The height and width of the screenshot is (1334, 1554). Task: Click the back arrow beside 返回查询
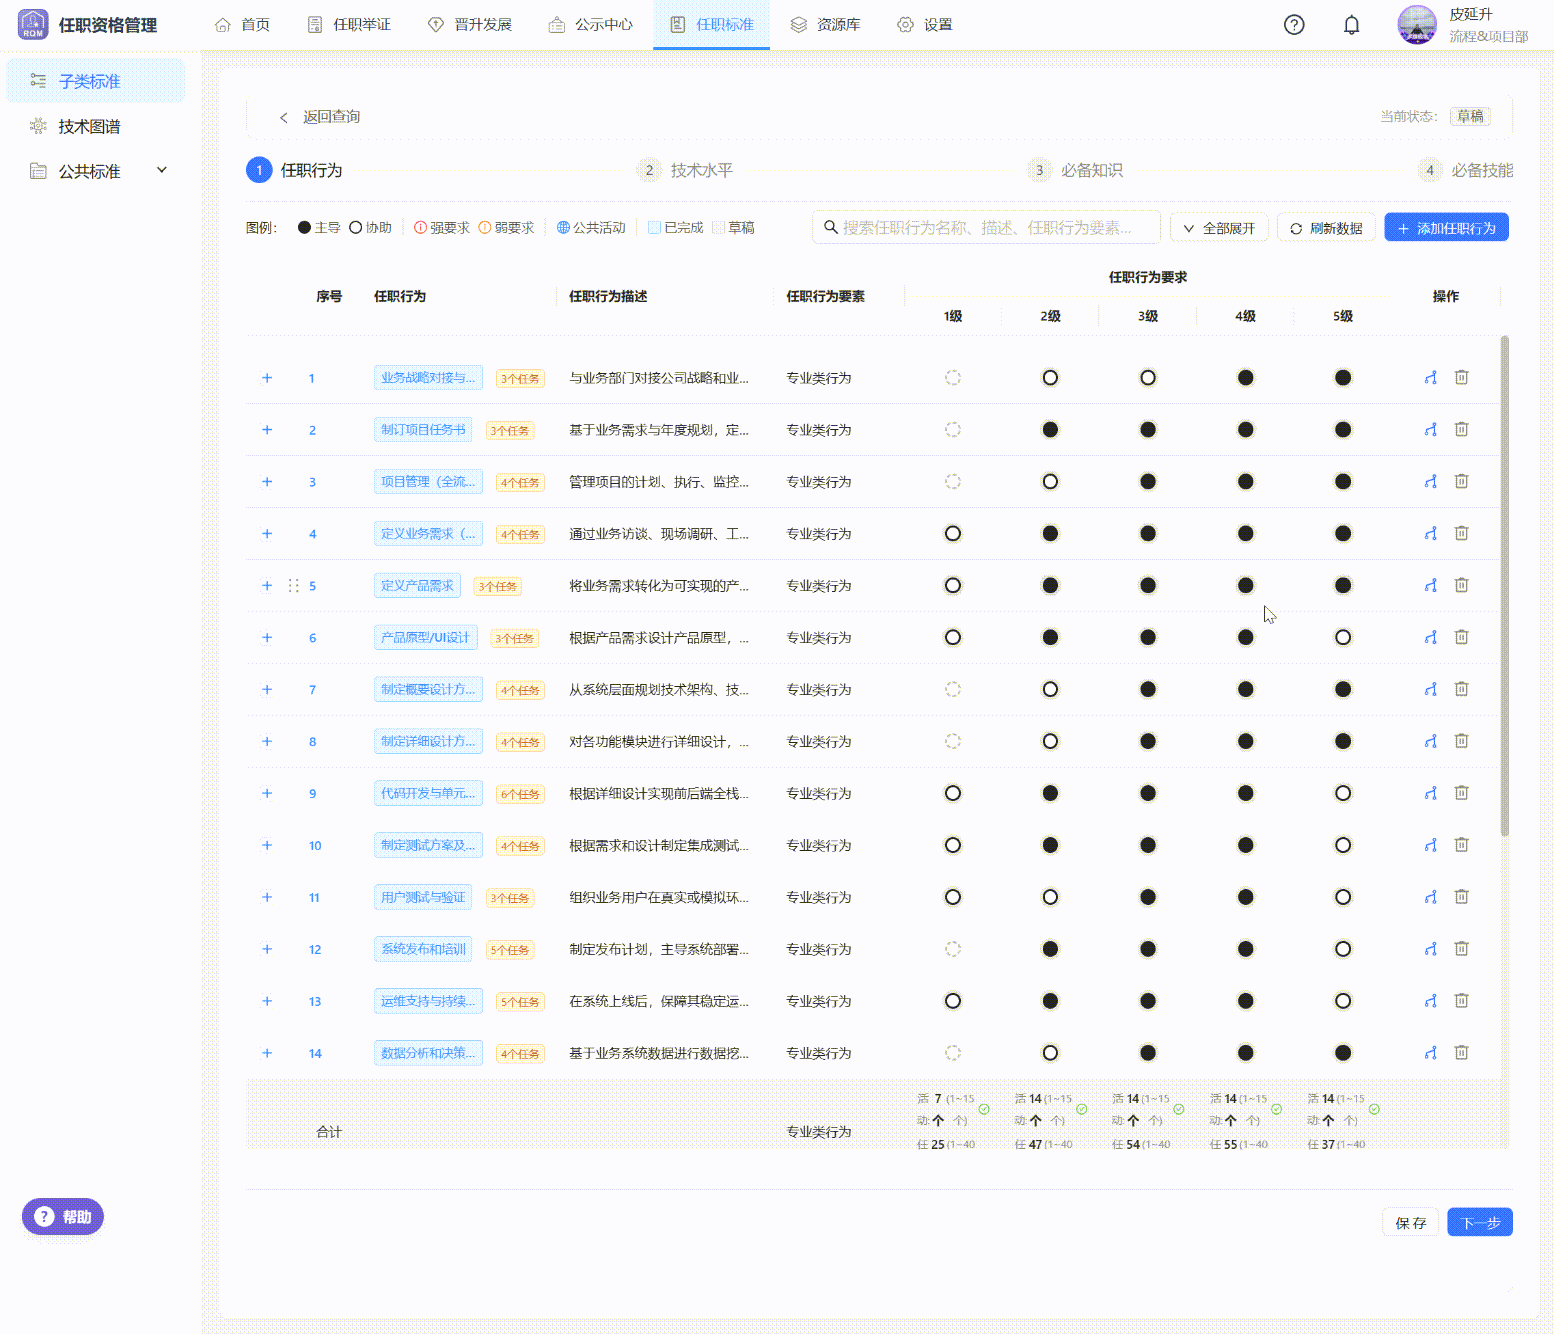(x=284, y=117)
